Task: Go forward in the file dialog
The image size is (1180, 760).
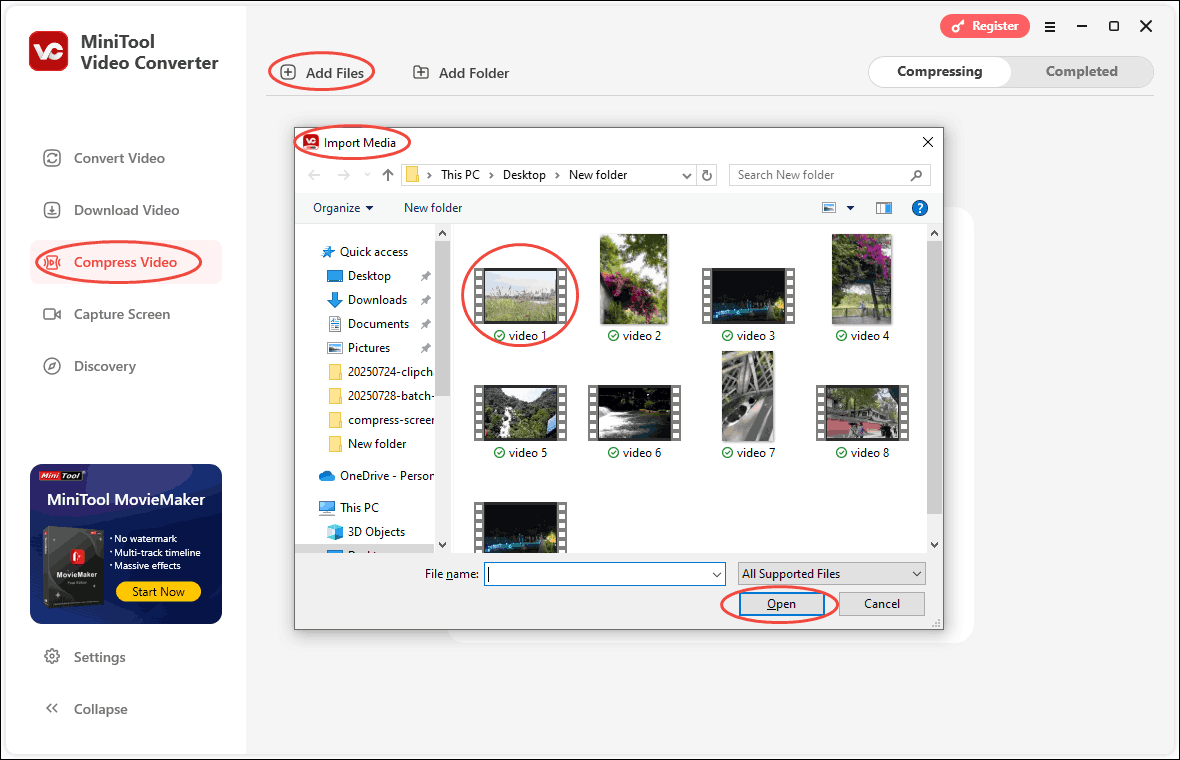Action: [343, 175]
